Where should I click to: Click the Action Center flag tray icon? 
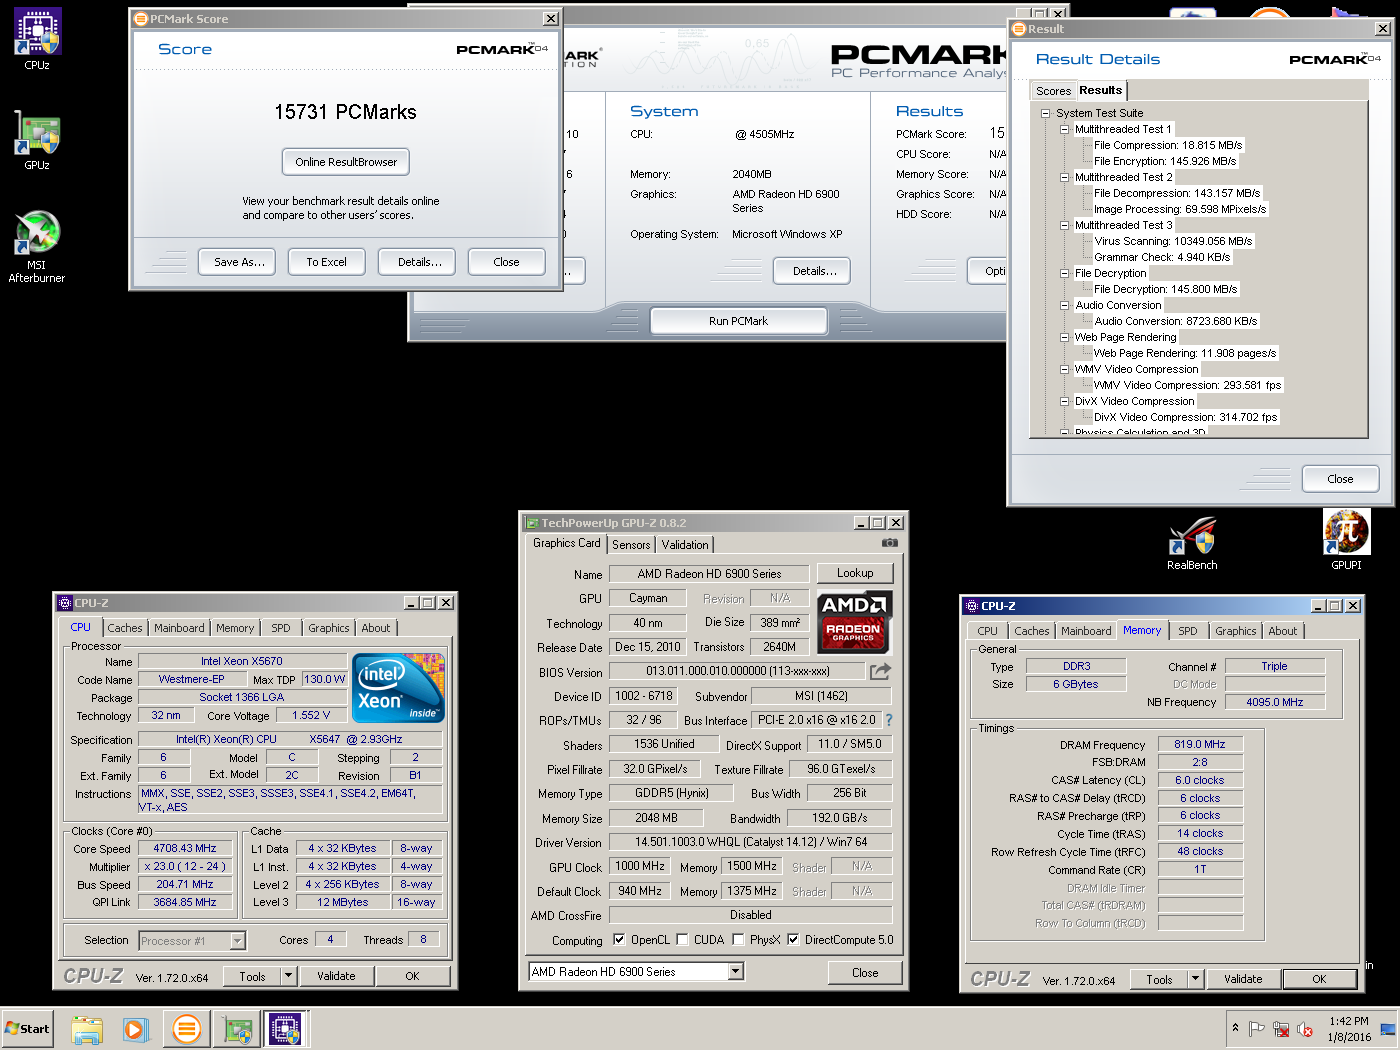(x=1257, y=1029)
